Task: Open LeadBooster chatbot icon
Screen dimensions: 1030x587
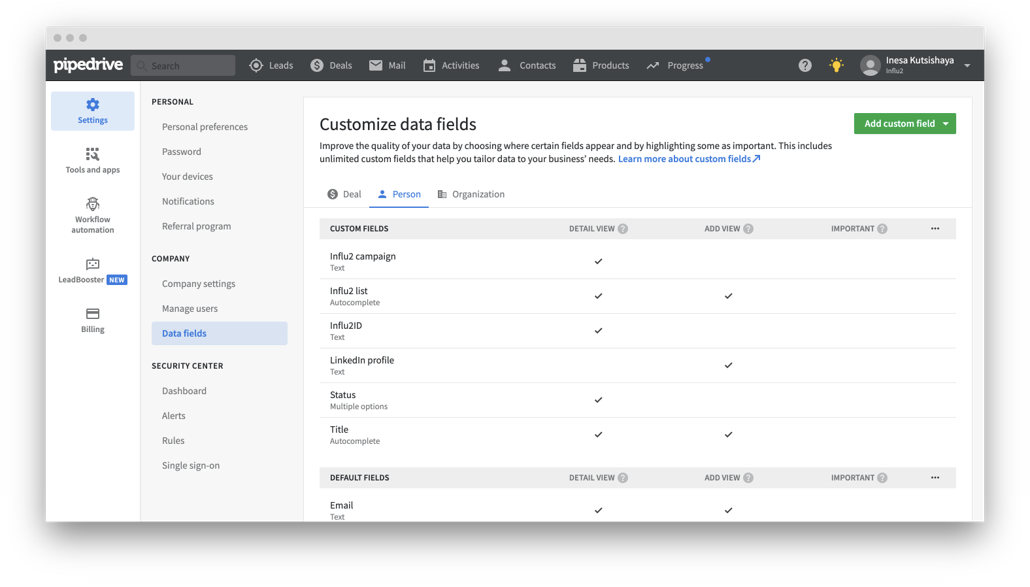Action: (x=93, y=265)
